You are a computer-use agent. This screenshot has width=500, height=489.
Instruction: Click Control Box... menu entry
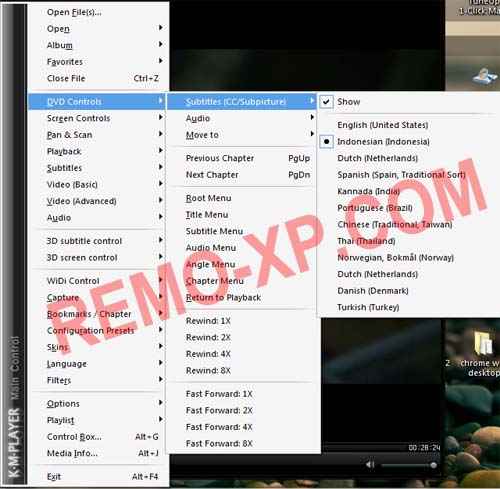point(97,437)
